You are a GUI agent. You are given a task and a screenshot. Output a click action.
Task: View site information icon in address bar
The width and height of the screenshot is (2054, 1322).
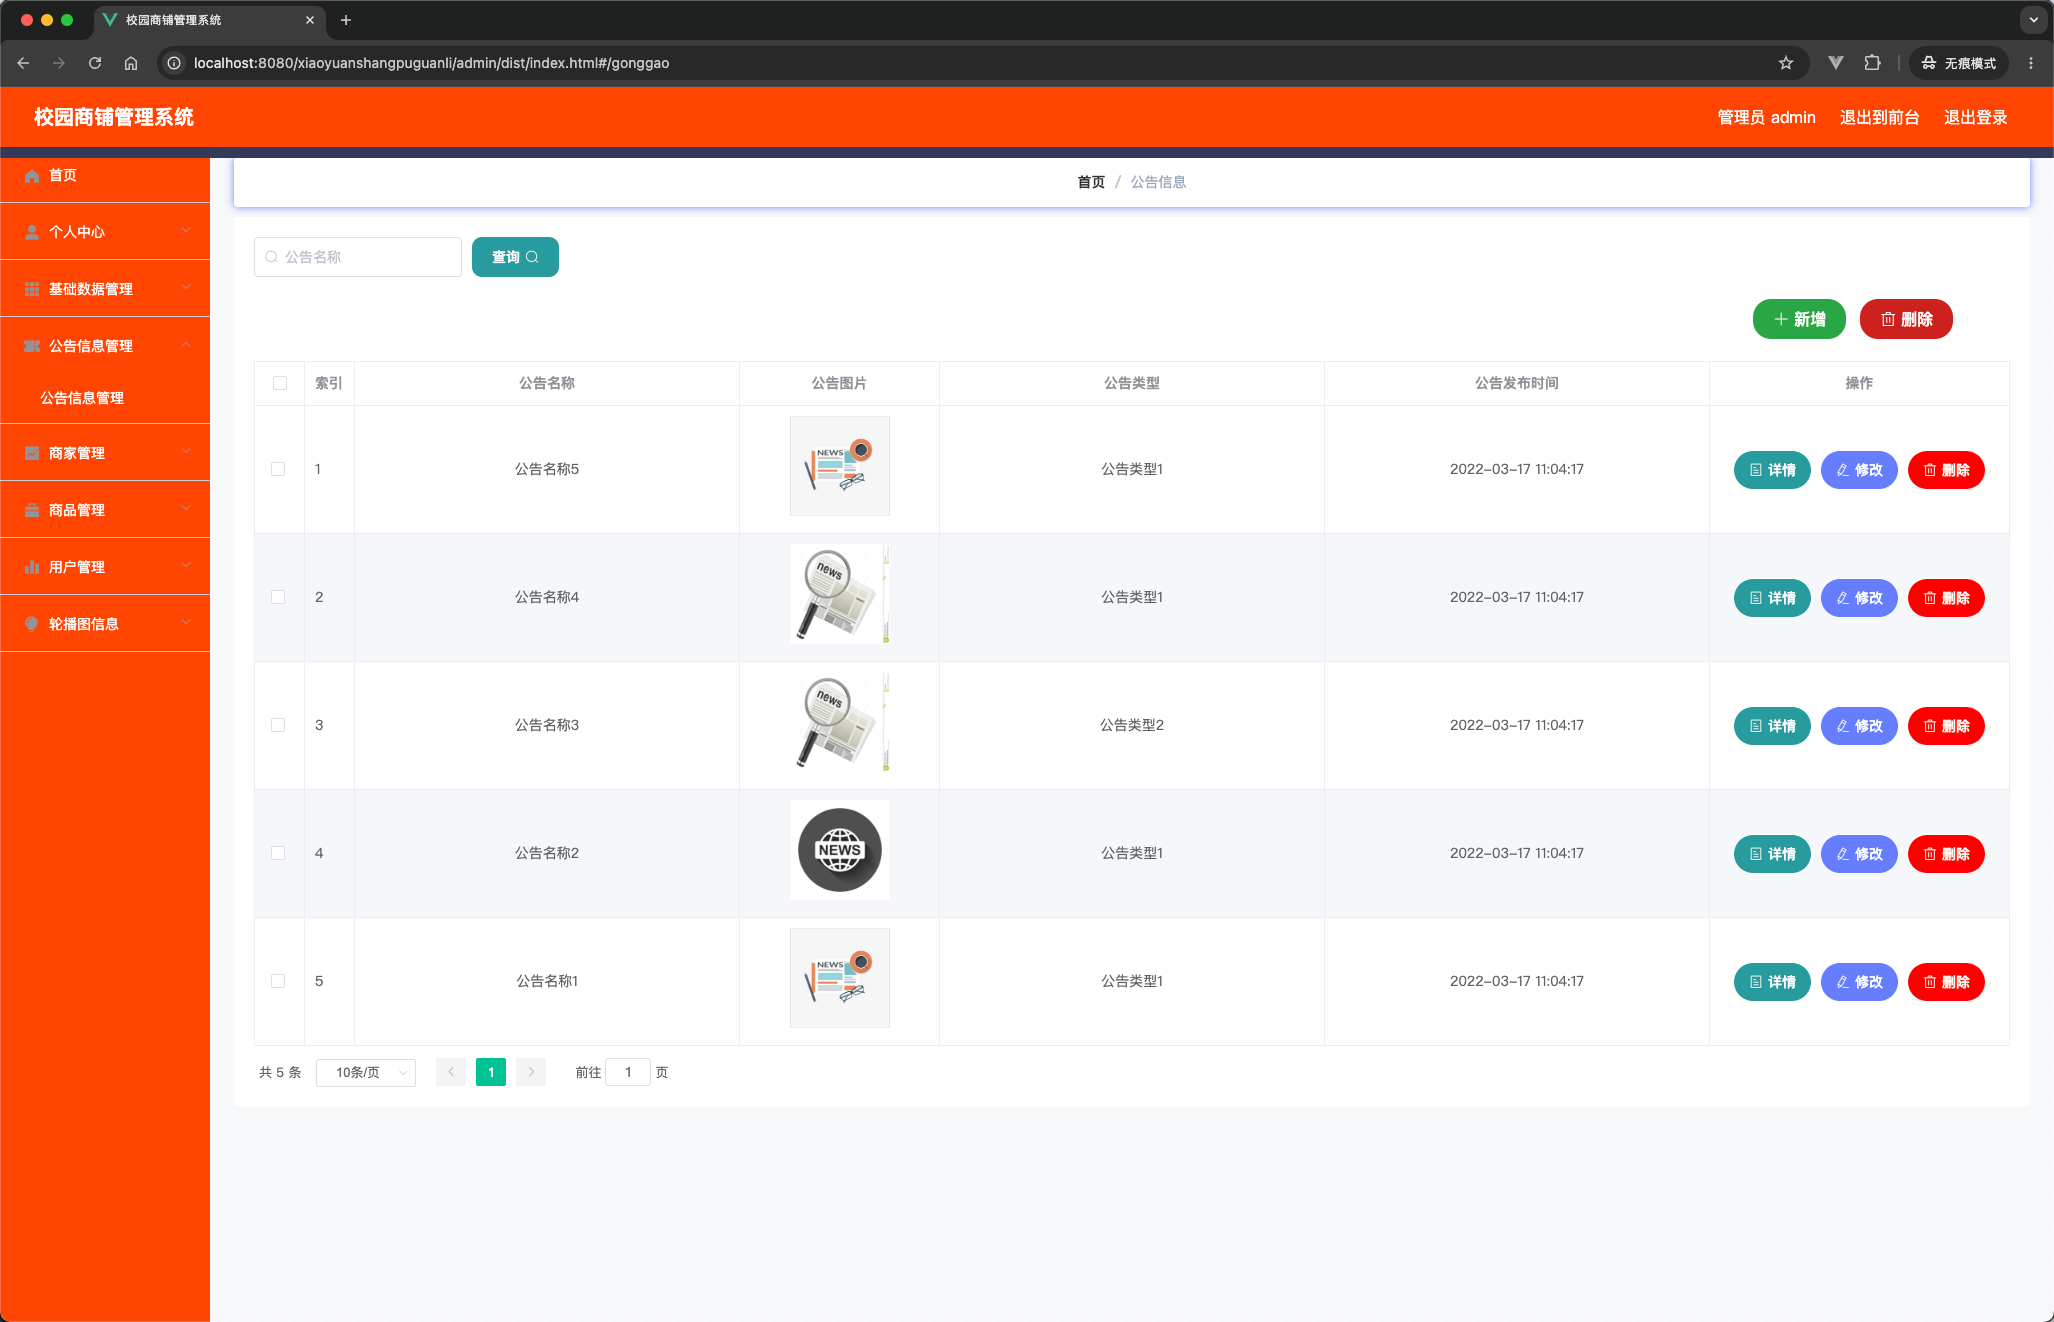pyautogui.click(x=174, y=63)
